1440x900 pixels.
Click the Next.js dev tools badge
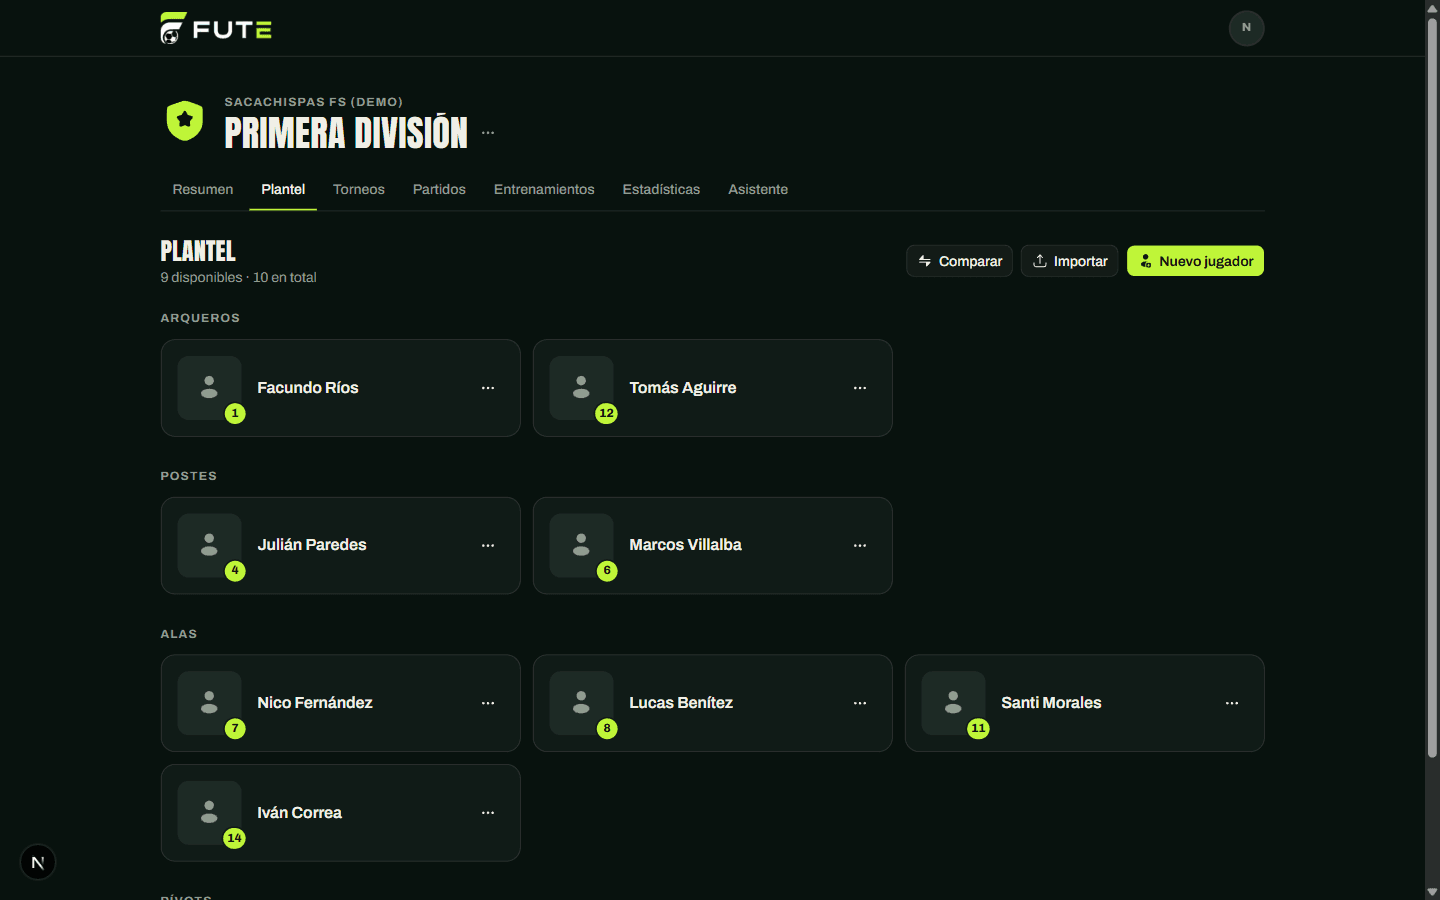click(x=38, y=862)
